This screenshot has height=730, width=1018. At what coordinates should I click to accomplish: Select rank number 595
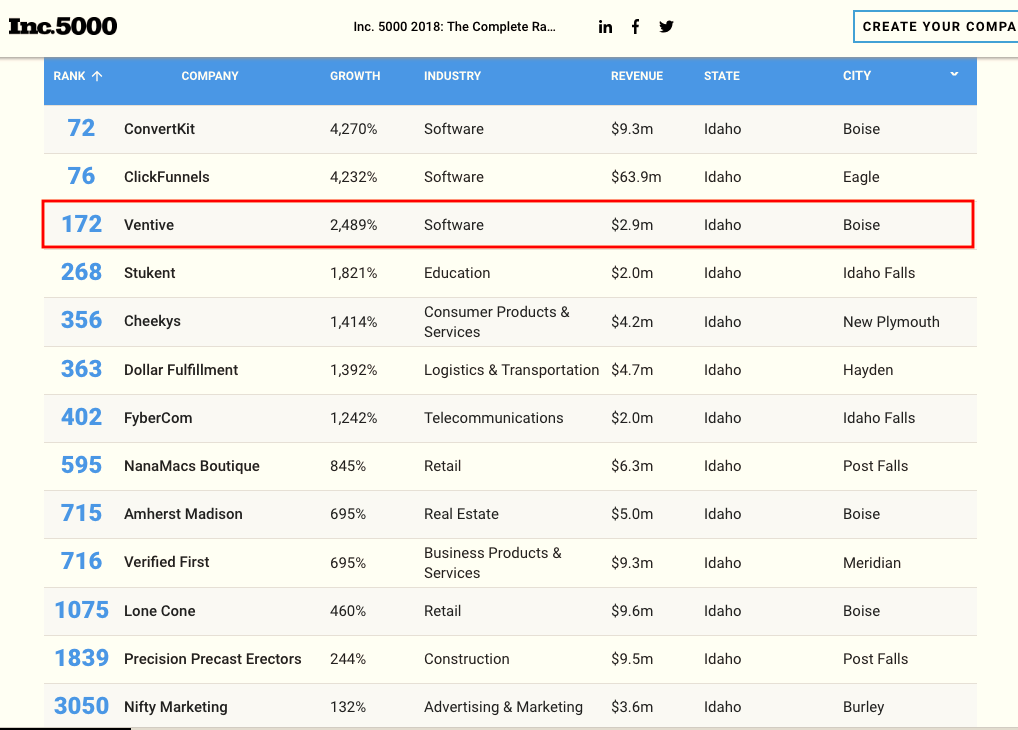coord(81,465)
